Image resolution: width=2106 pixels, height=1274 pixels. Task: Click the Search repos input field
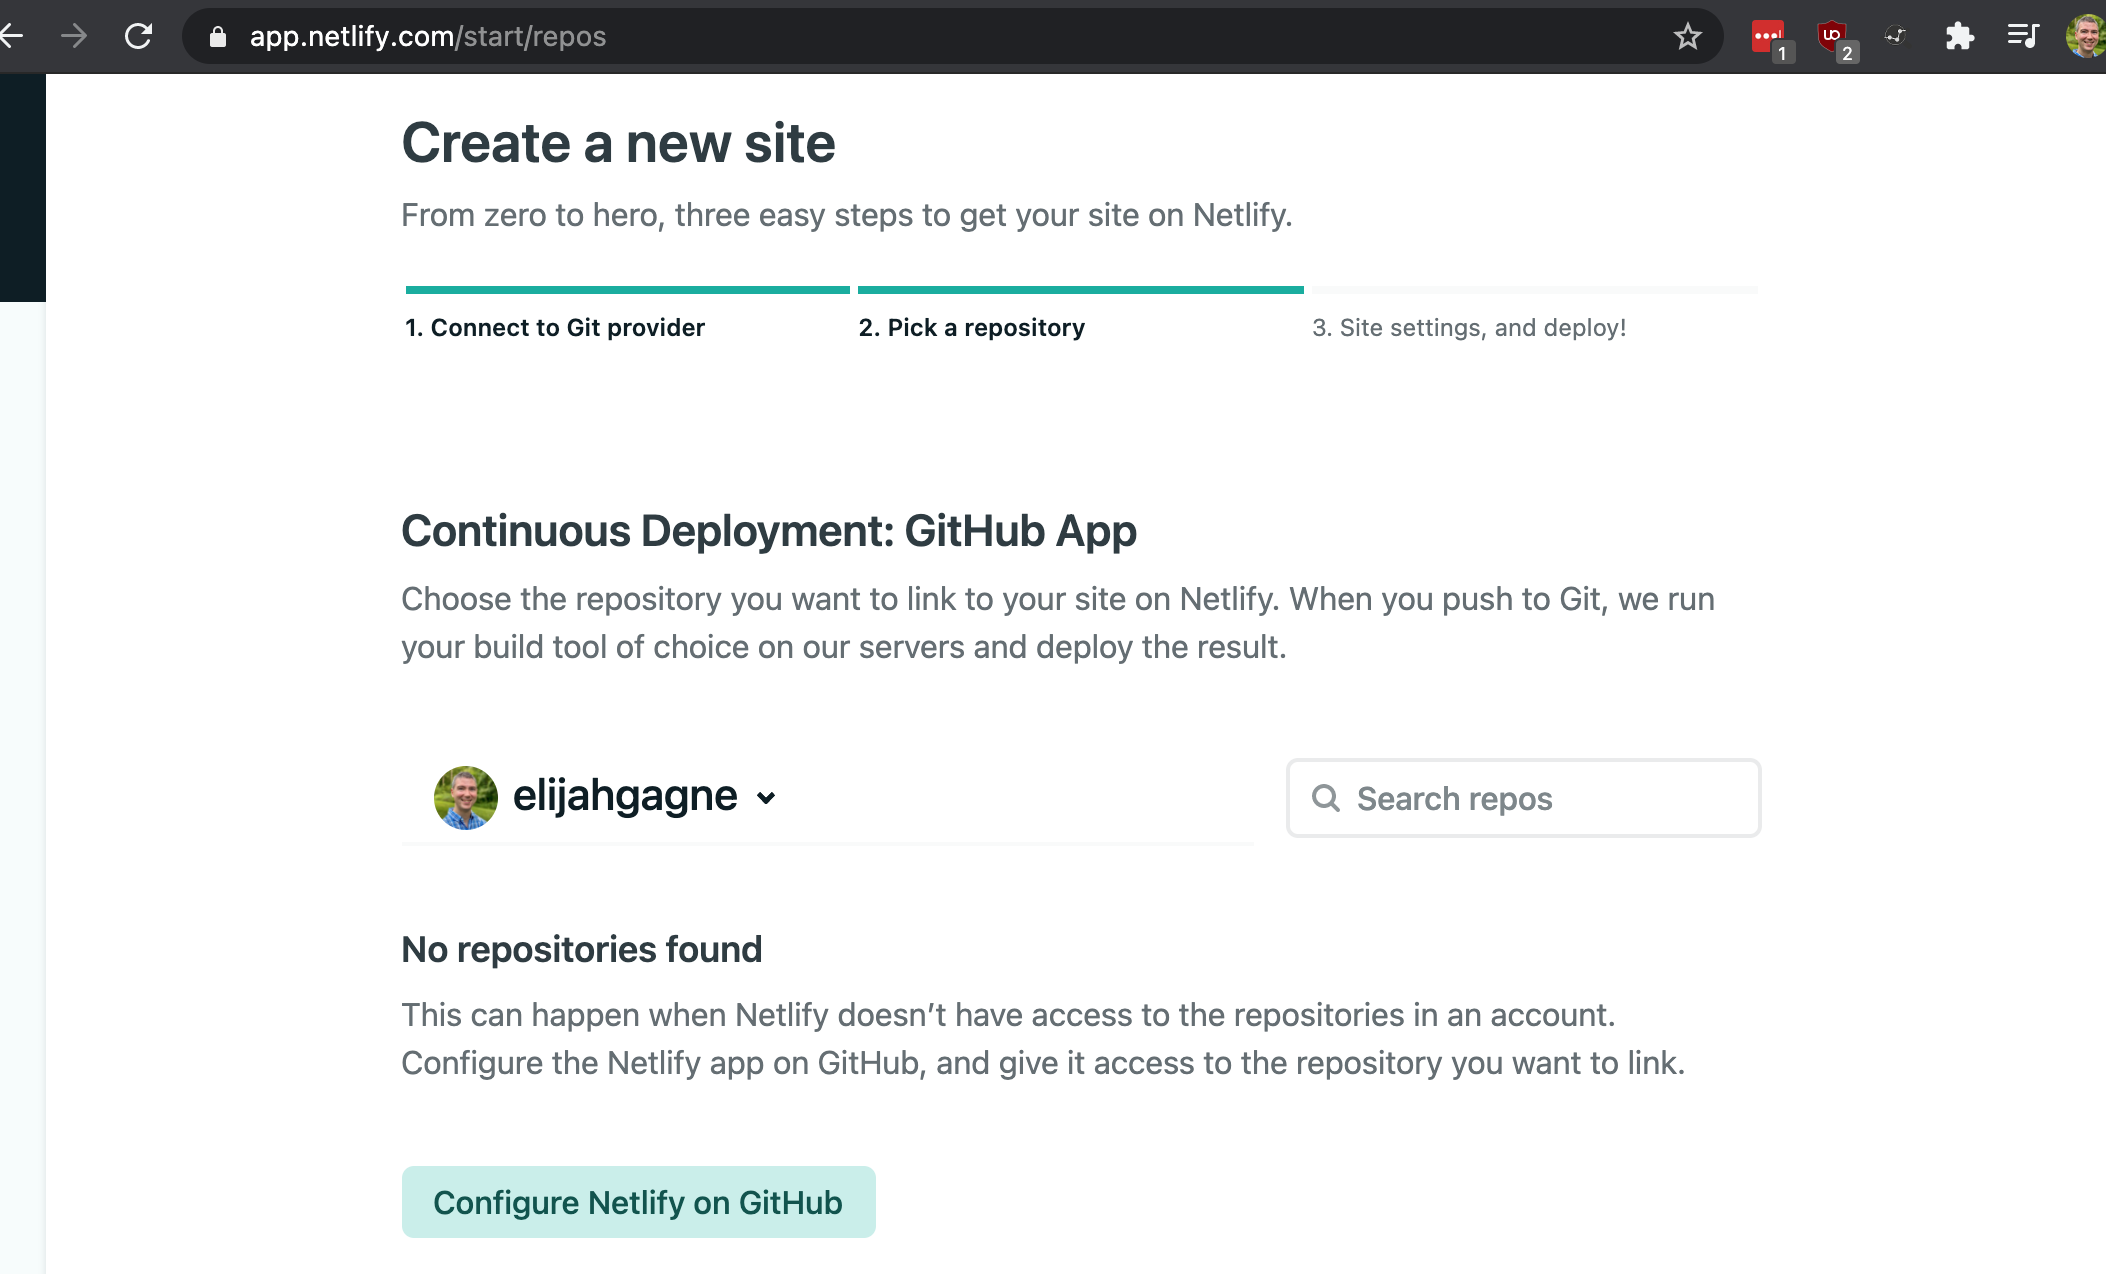click(1522, 797)
